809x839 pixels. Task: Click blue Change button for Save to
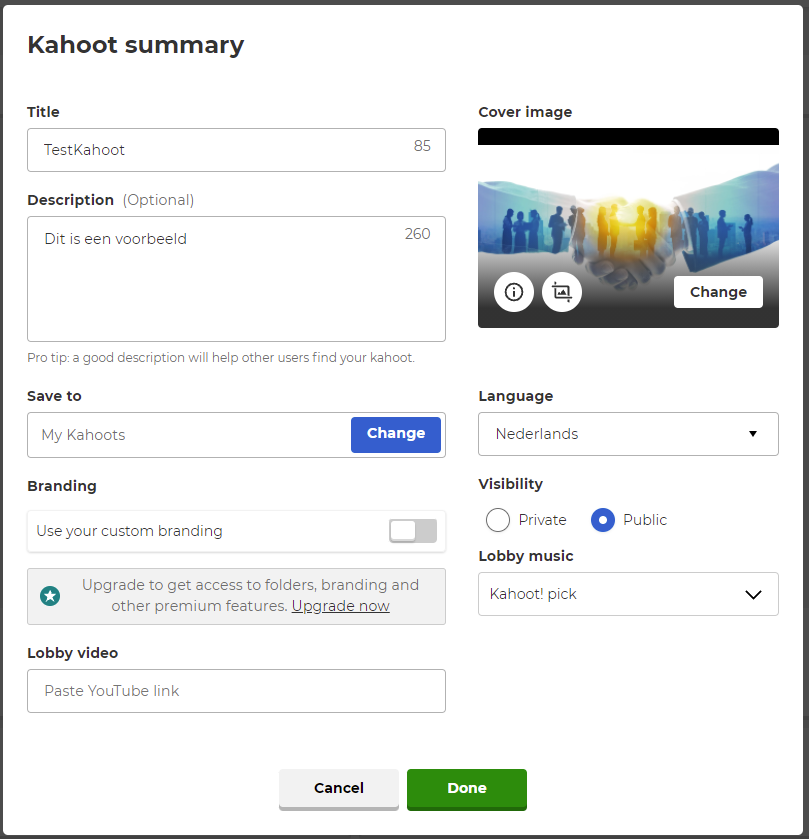396,434
